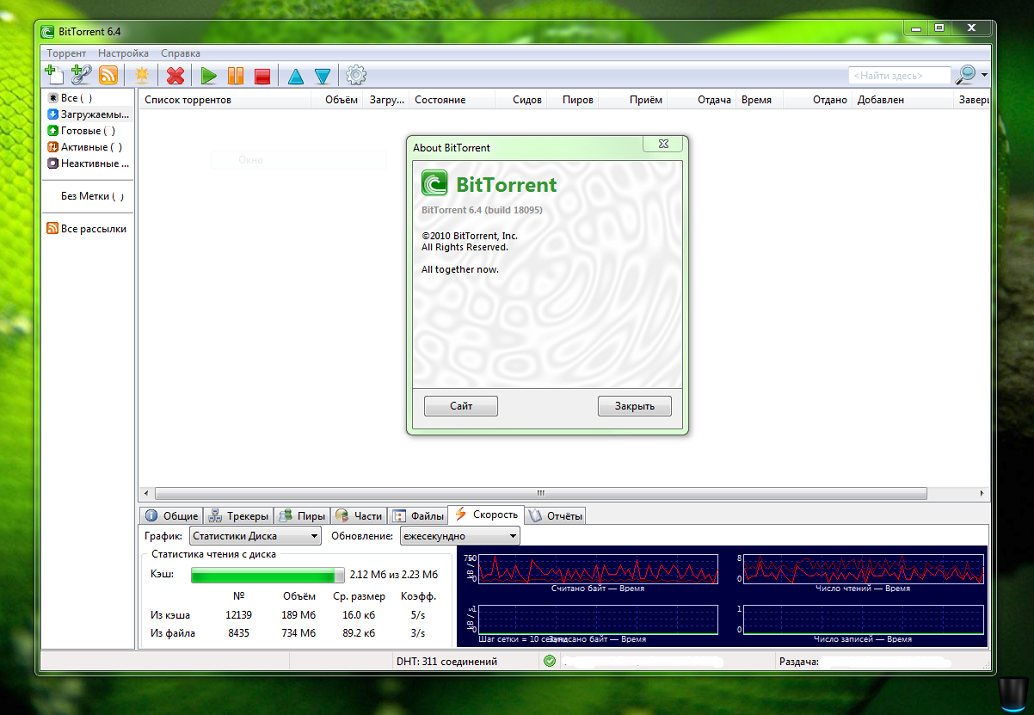This screenshot has width=1034, height=715.
Task: Click the green cache 'Кэш' progress bar
Action: 268,575
